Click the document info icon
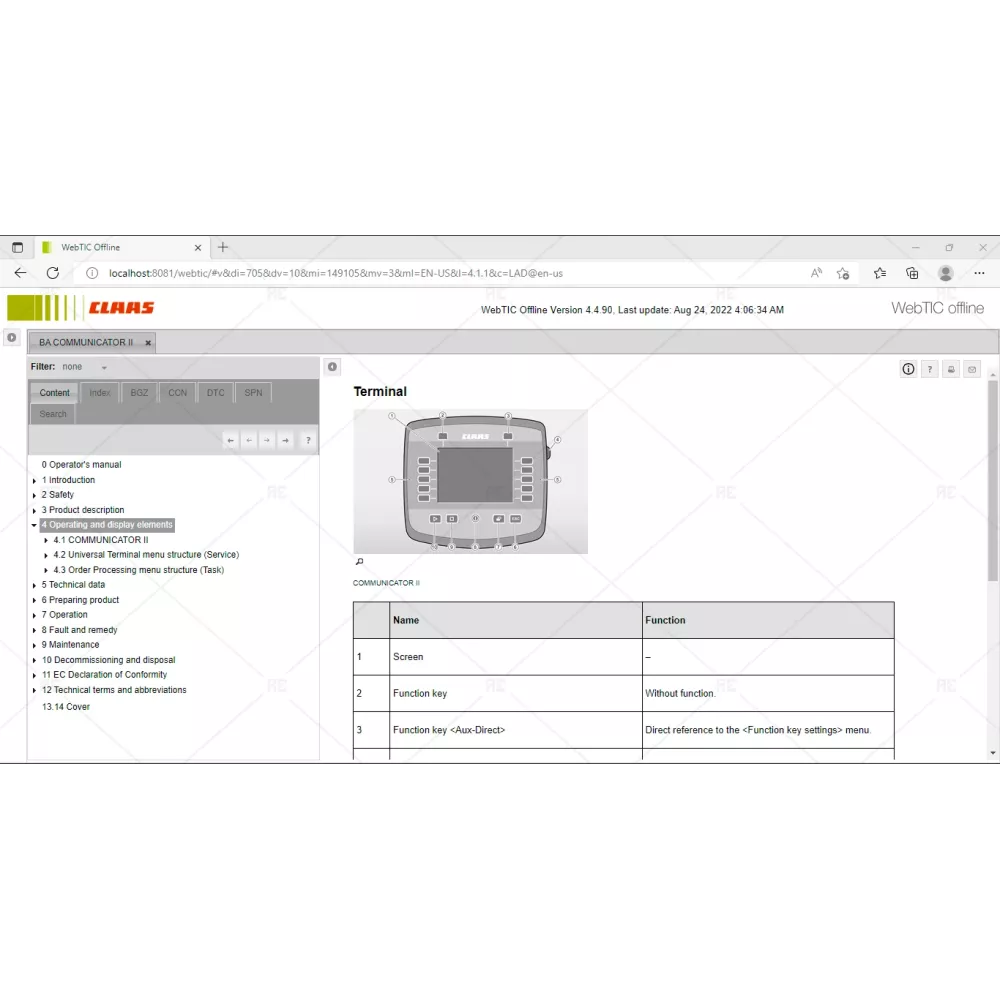This screenshot has height=1000, width=1000. [908, 369]
